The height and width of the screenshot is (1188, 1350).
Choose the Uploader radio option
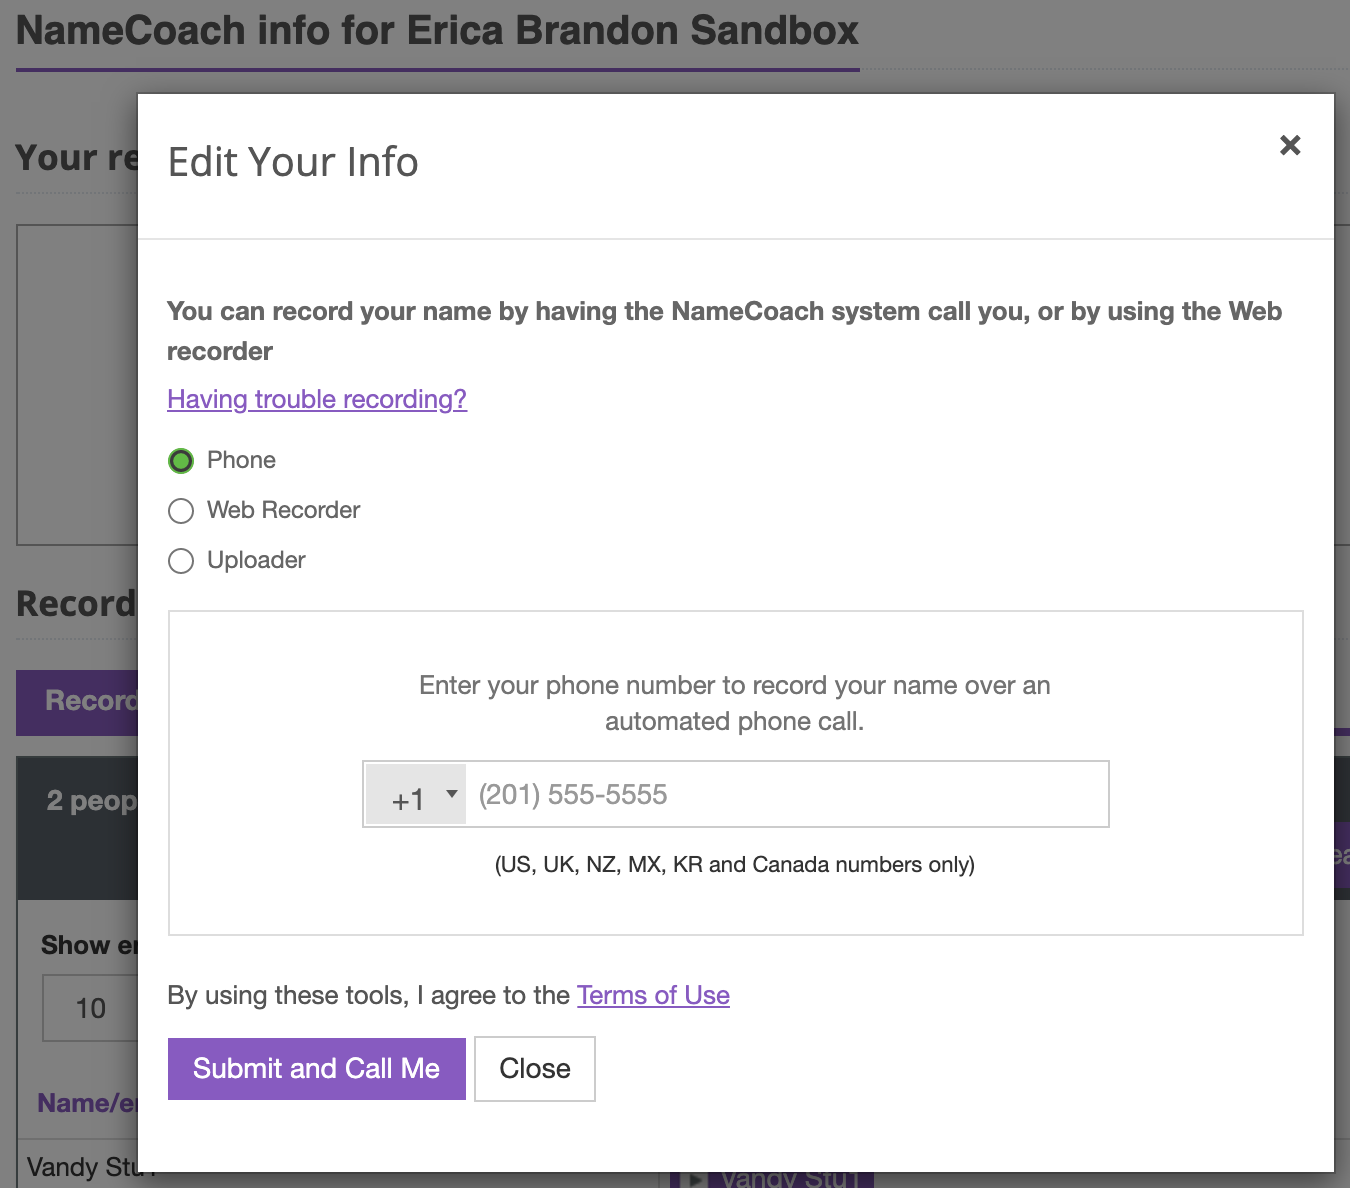pyautogui.click(x=181, y=561)
